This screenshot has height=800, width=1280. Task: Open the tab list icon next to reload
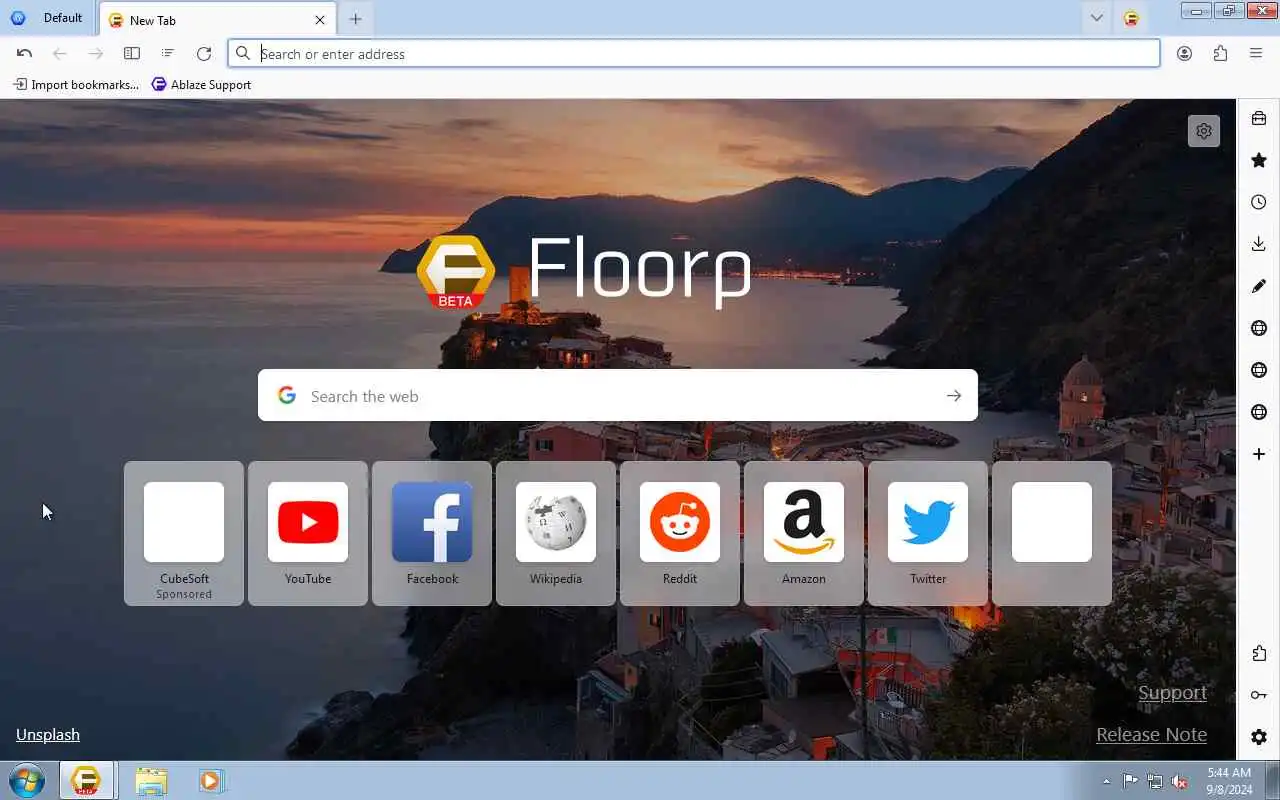point(168,53)
